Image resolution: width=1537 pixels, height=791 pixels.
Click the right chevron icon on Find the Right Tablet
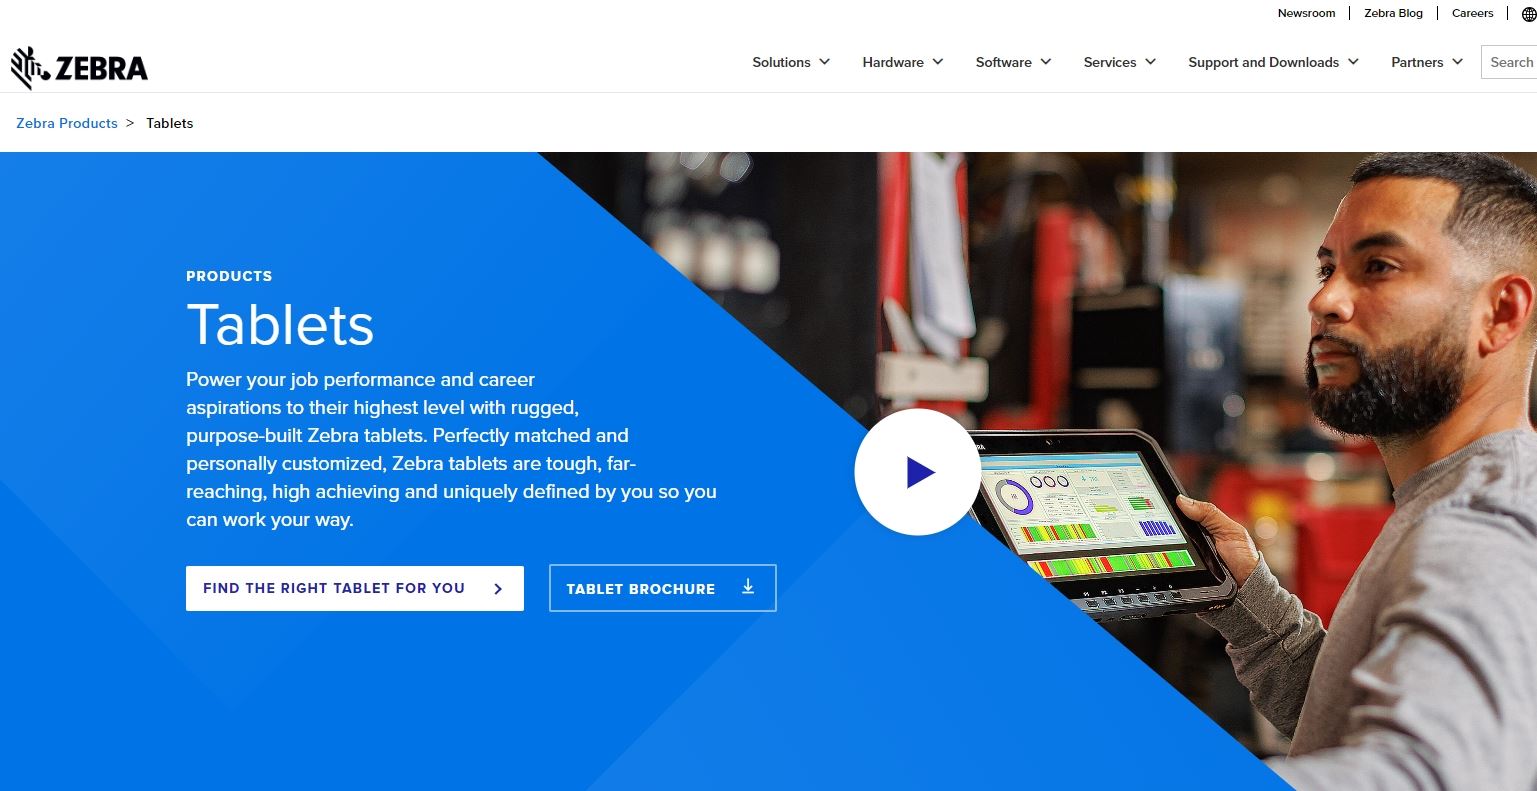[x=498, y=589]
